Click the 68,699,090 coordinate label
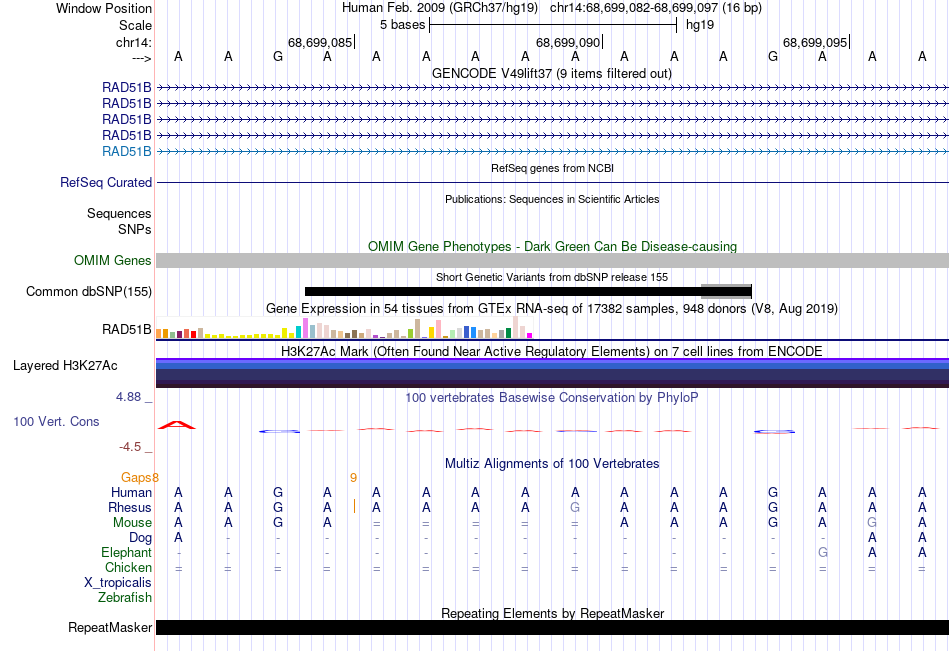This screenshot has height=651, width=950. [568, 42]
